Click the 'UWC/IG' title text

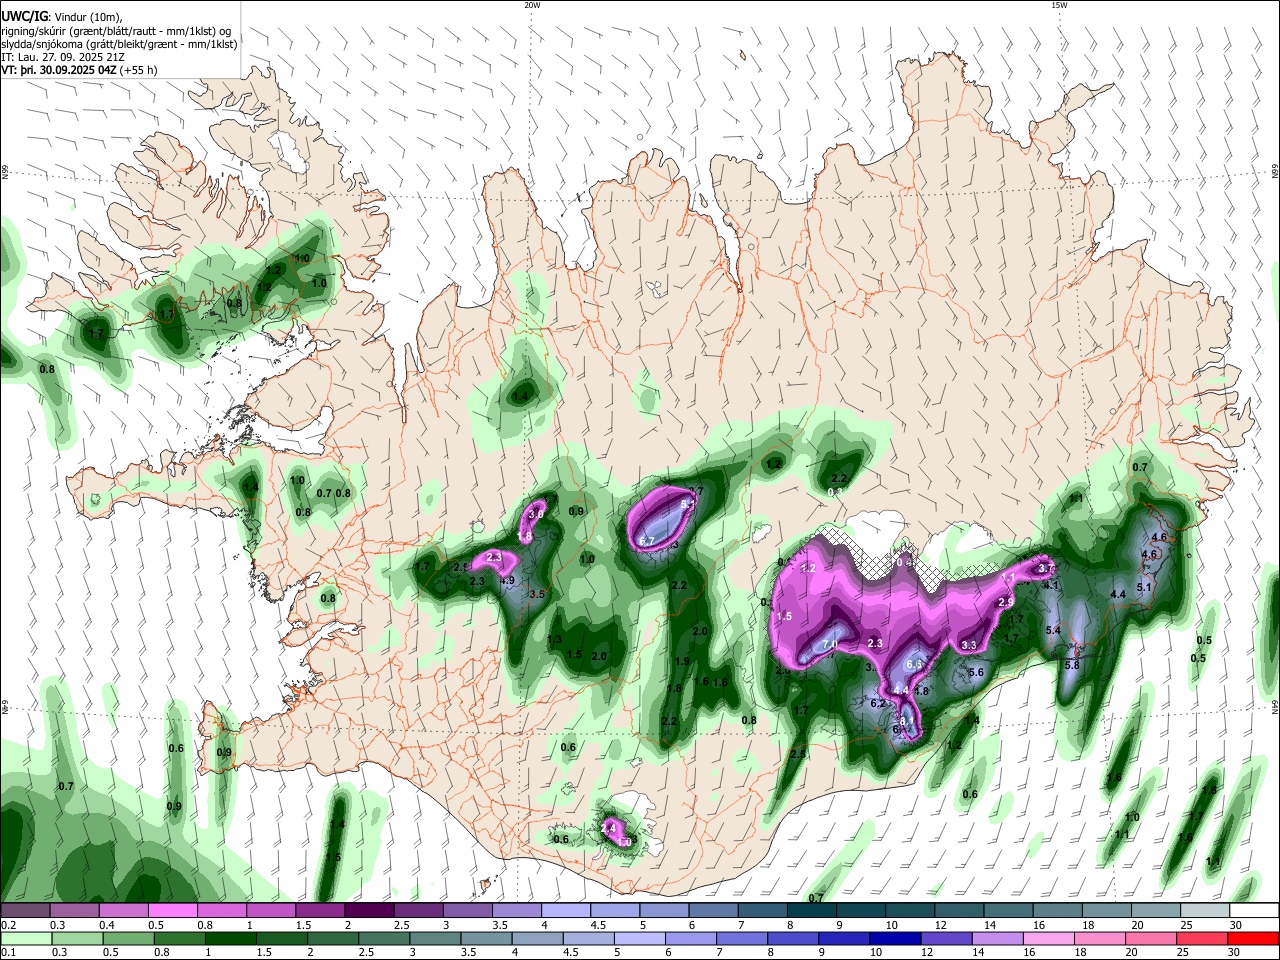click(x=24, y=17)
